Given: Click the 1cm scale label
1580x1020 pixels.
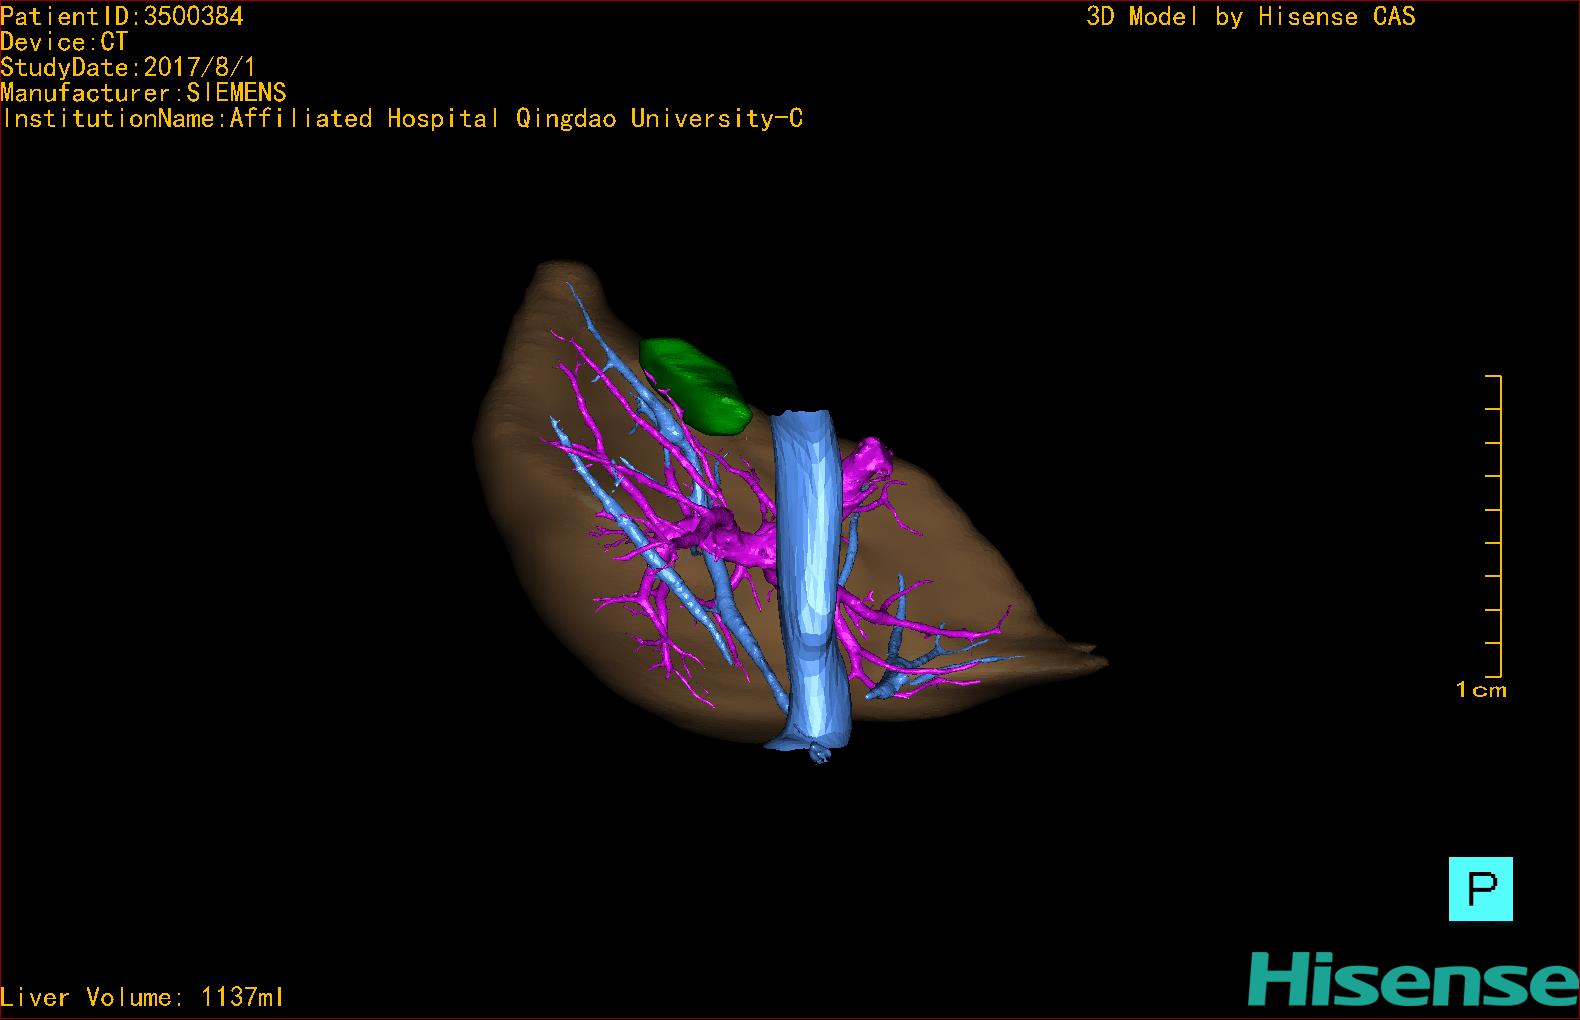Looking at the screenshot, I should click(x=1481, y=689).
